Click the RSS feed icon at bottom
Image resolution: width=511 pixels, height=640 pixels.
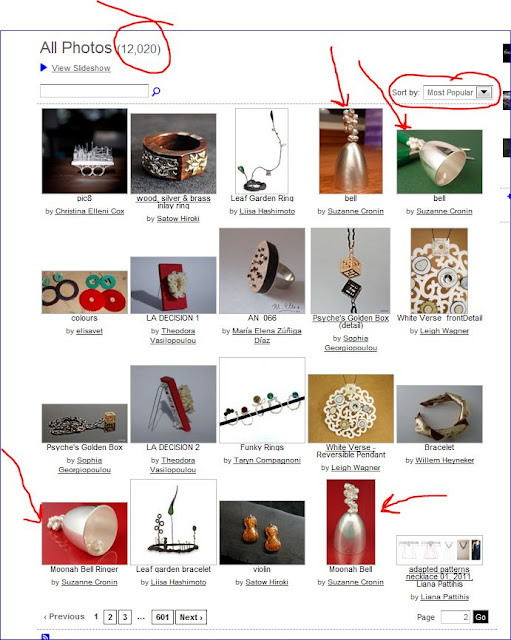pos(45,637)
